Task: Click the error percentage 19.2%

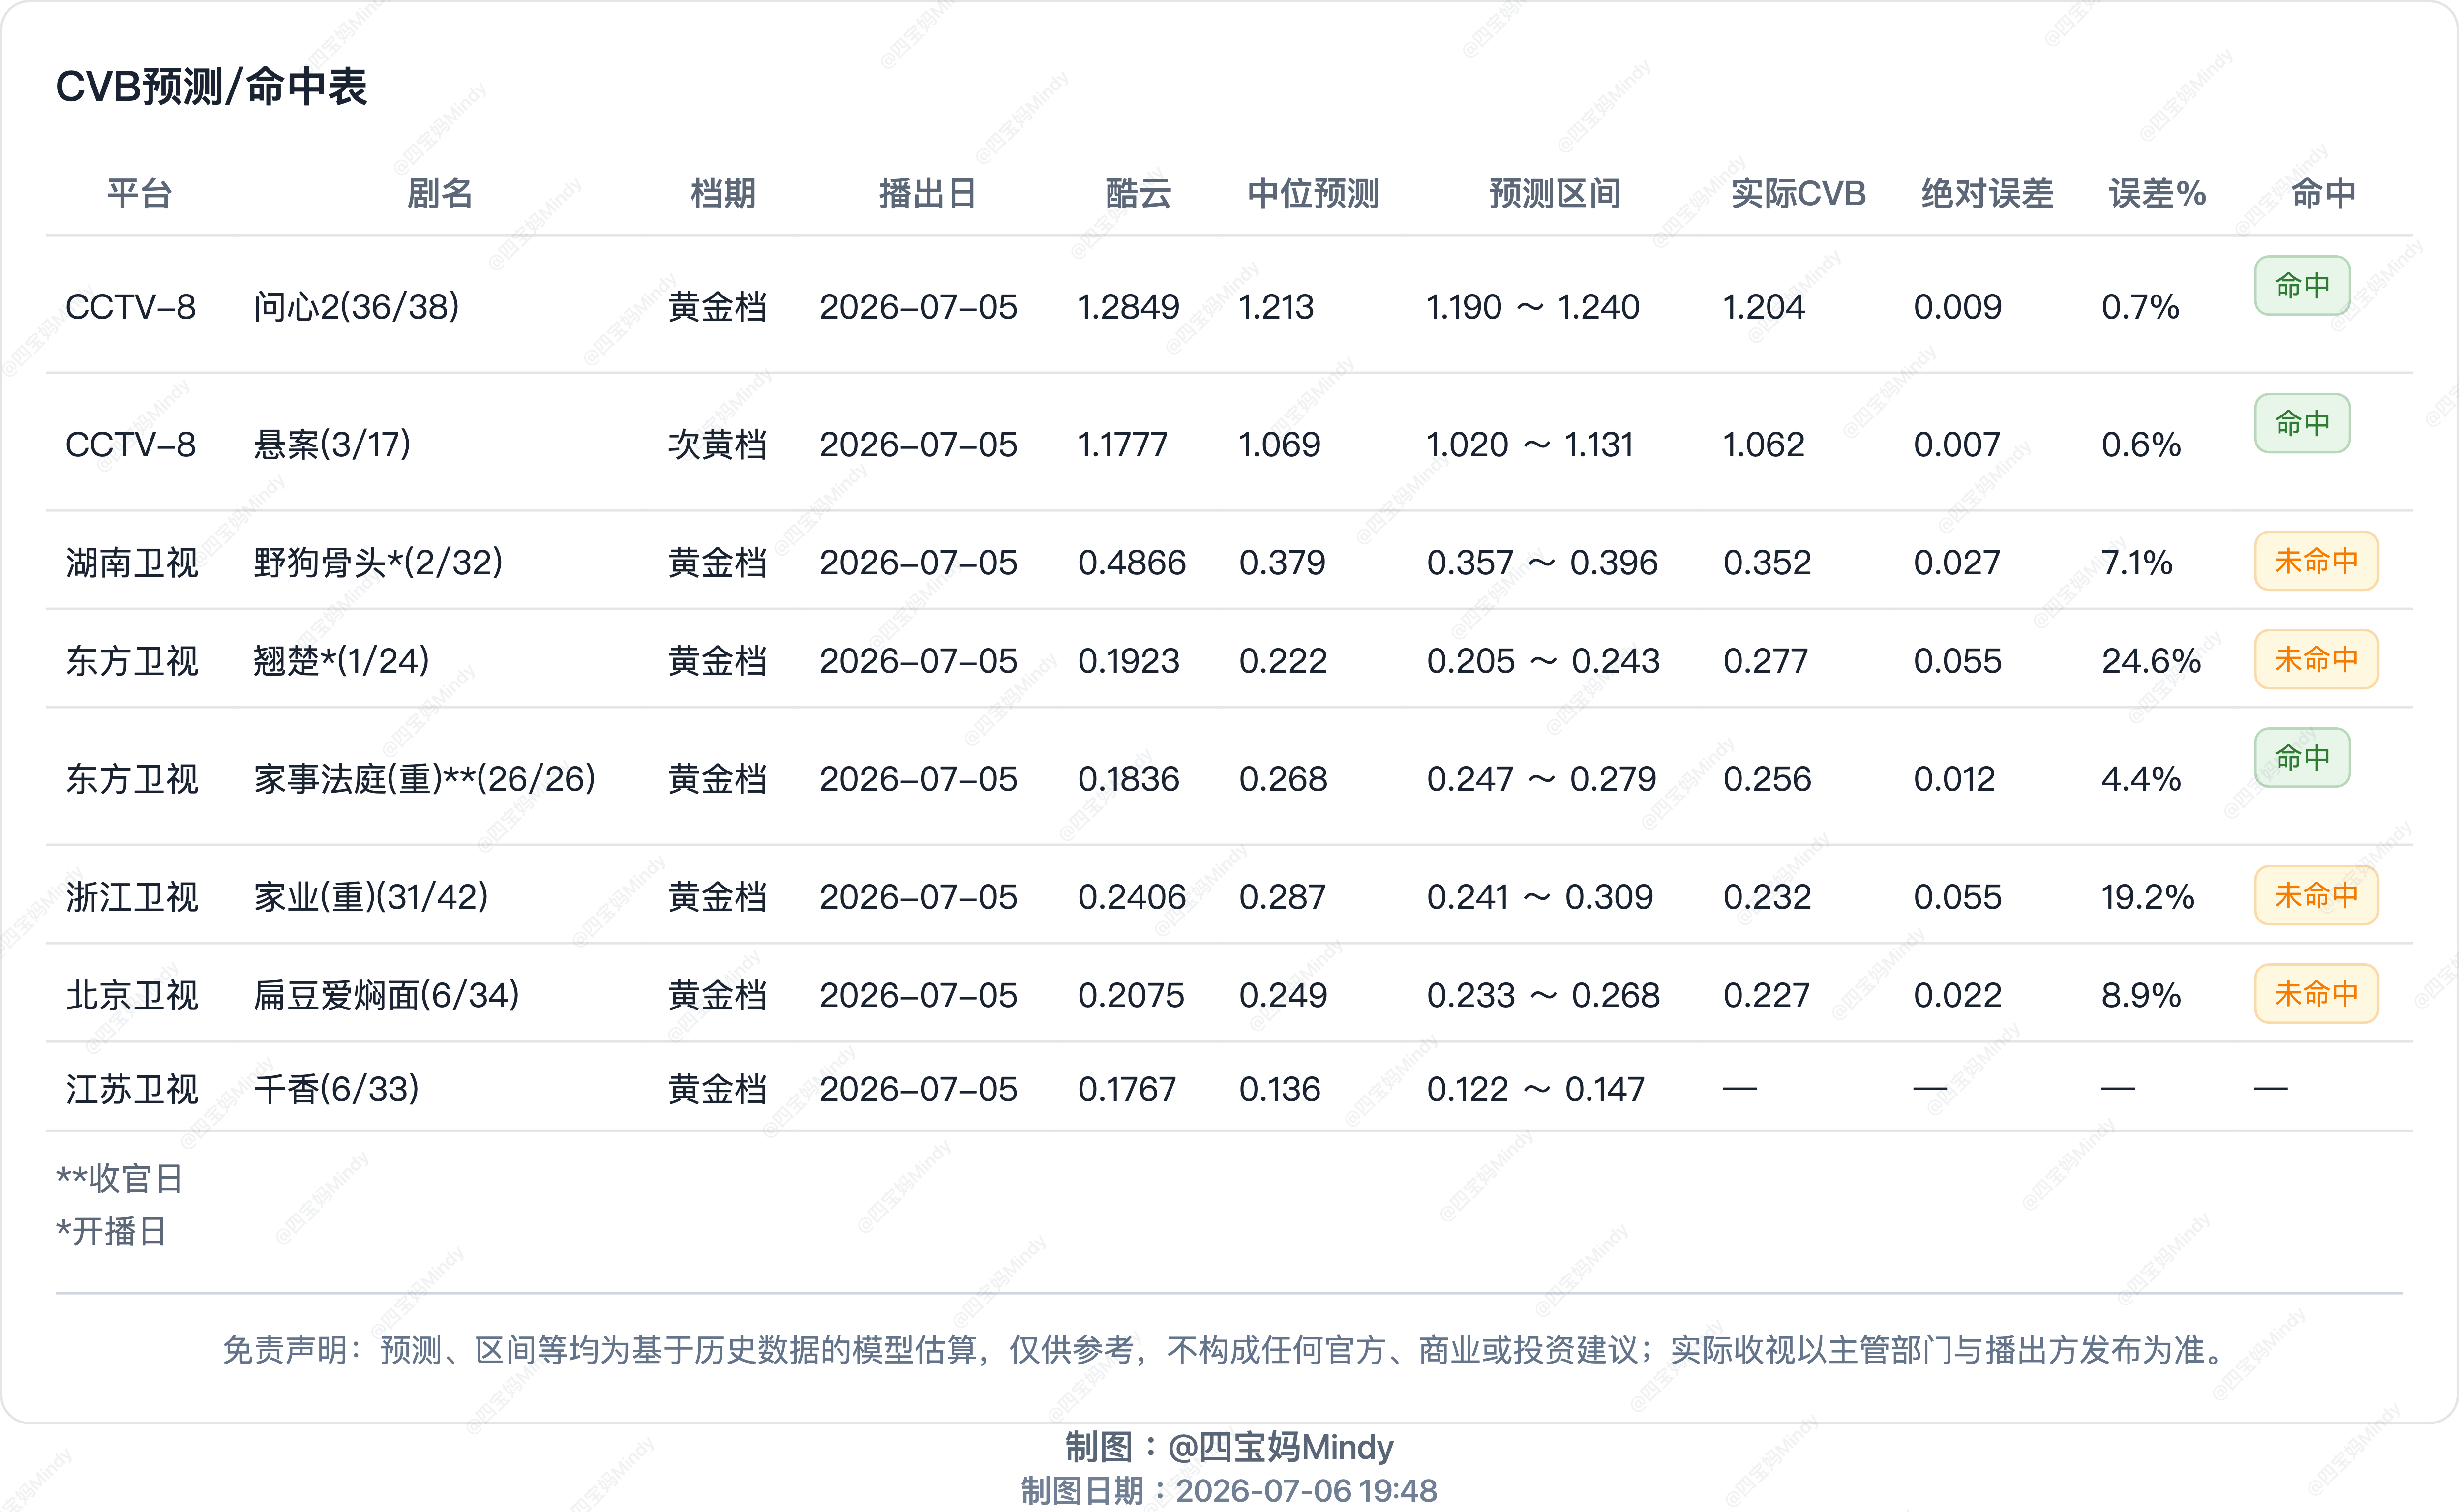Action: point(2148,896)
